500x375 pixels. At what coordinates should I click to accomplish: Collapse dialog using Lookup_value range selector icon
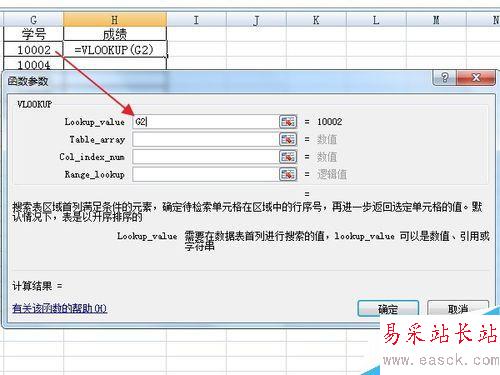(288, 122)
